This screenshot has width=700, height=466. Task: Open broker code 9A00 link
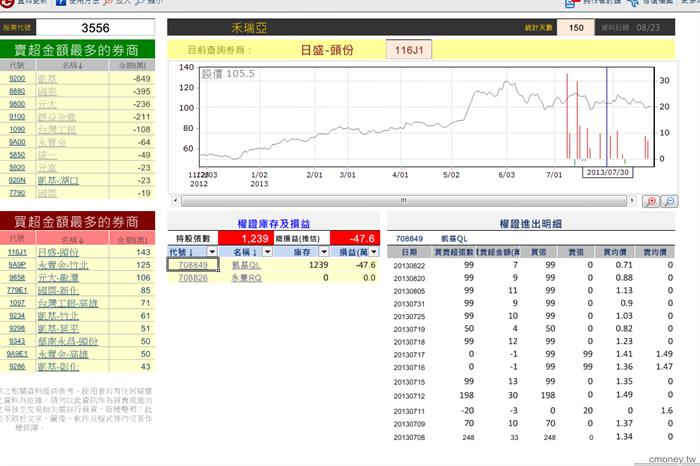17,142
